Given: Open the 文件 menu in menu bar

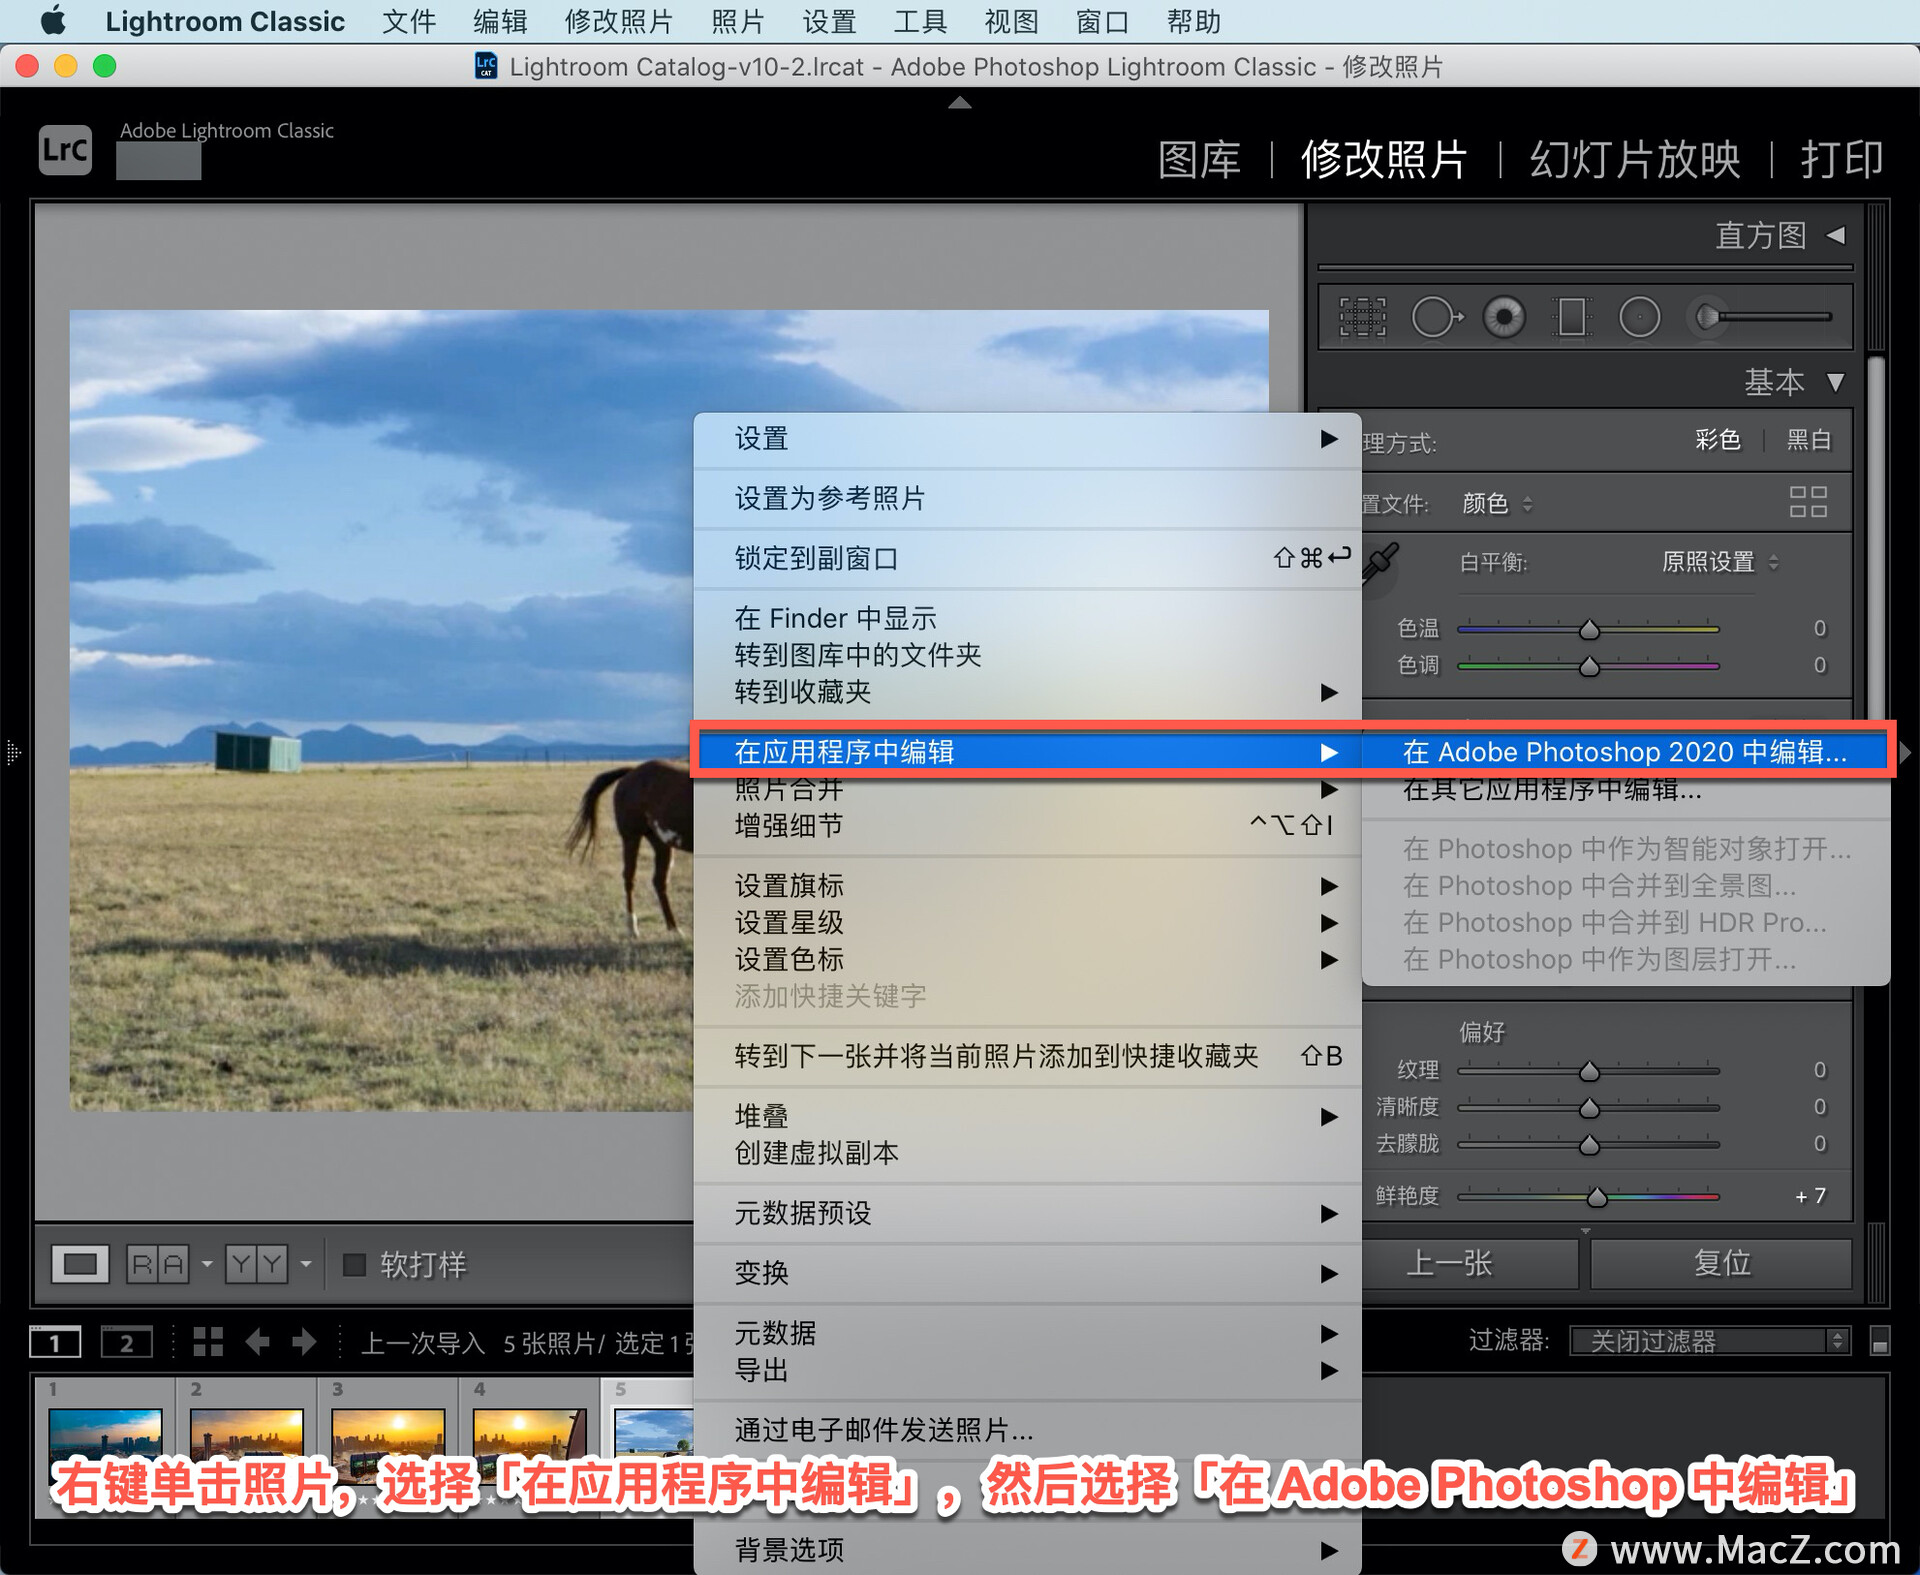Looking at the screenshot, I should (x=409, y=21).
